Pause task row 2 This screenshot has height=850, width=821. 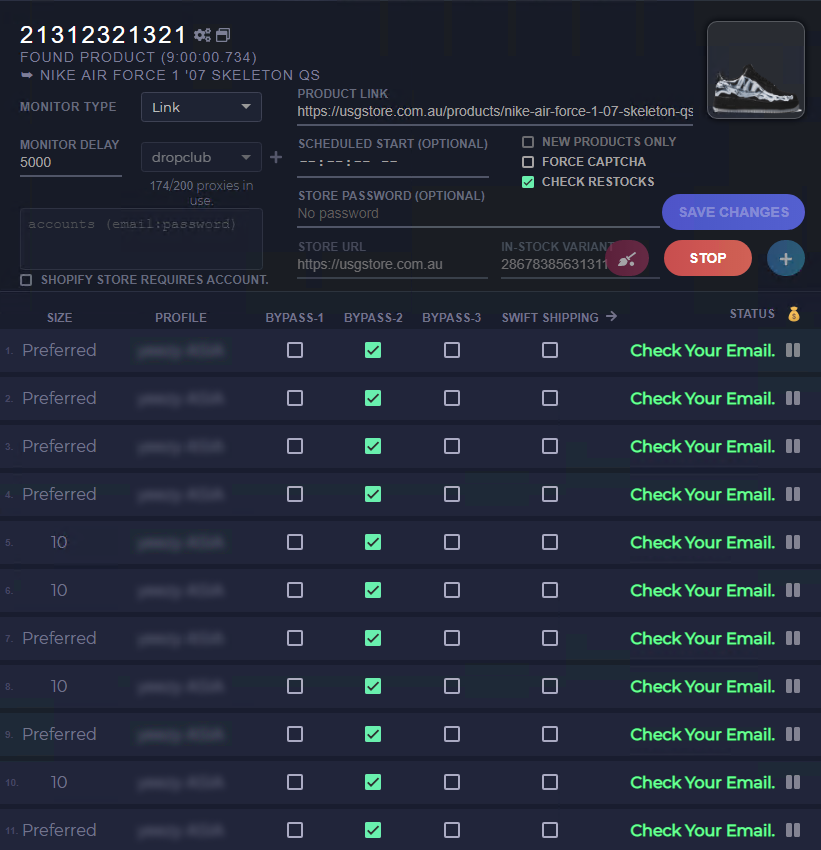tap(793, 398)
